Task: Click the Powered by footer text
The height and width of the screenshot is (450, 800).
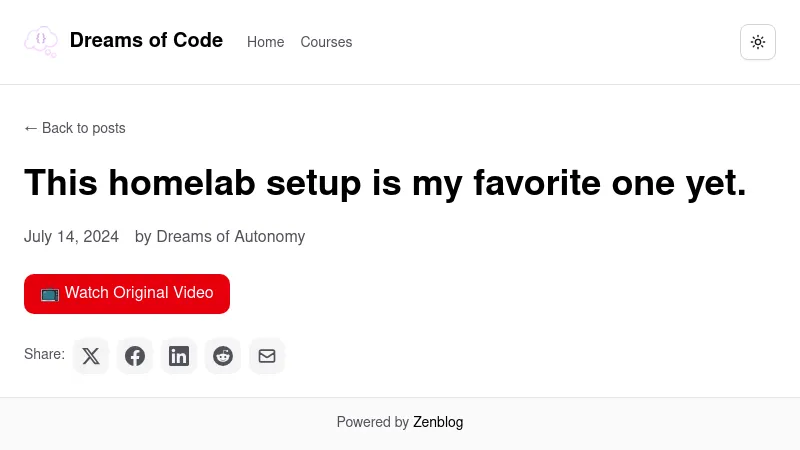Action: tap(372, 422)
